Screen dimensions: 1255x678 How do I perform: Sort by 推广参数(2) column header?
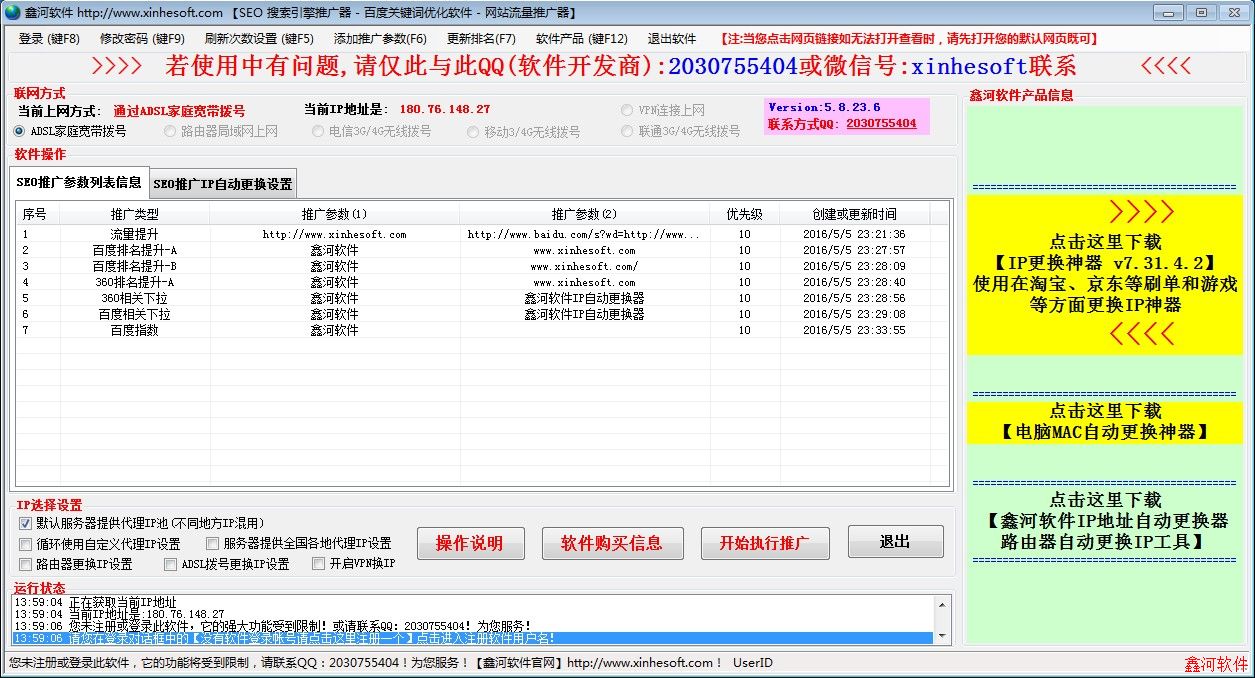[585, 214]
